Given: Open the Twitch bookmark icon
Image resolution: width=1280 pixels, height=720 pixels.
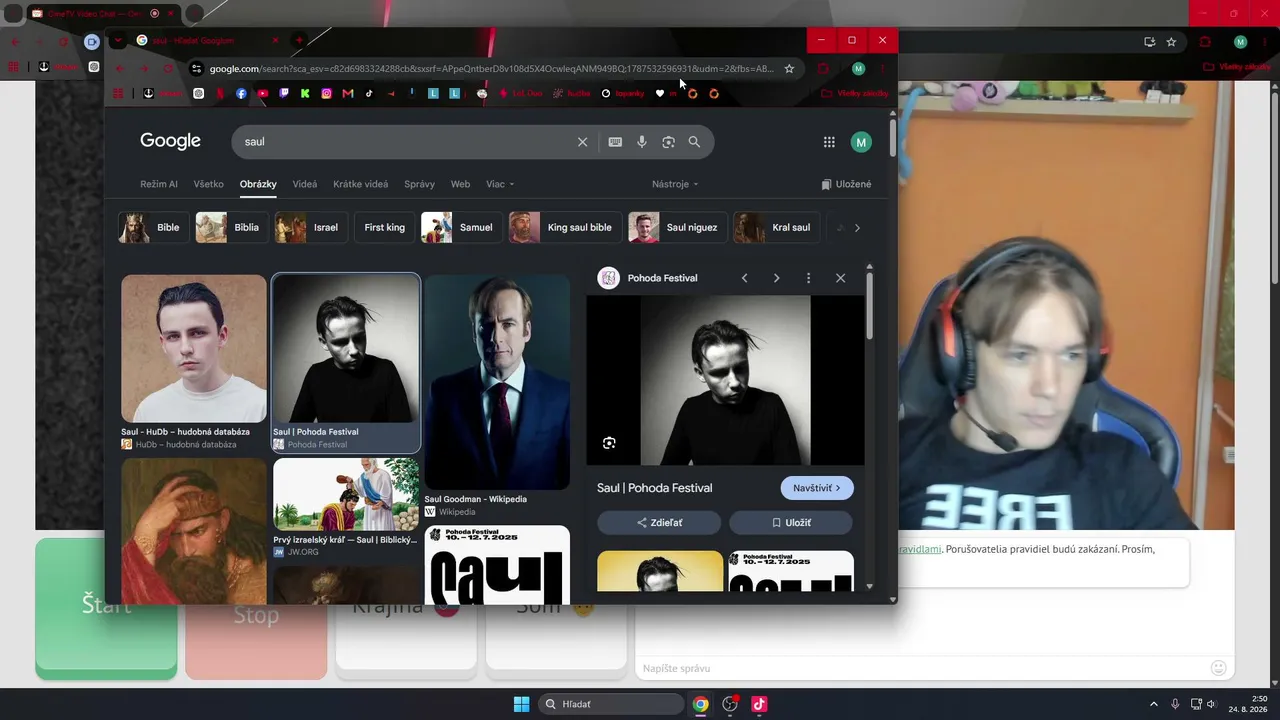Looking at the screenshot, I should point(284,94).
